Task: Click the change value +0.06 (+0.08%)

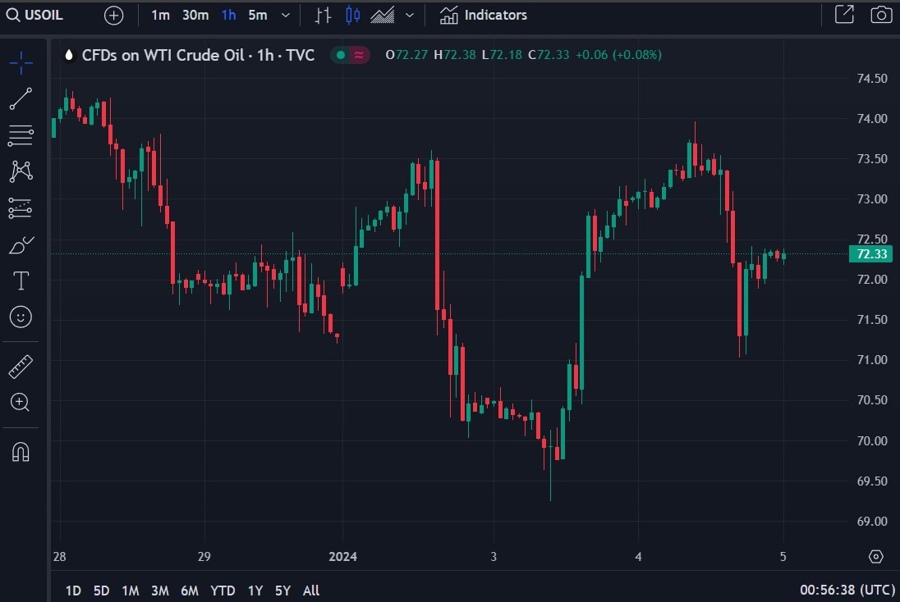Action: [619, 55]
